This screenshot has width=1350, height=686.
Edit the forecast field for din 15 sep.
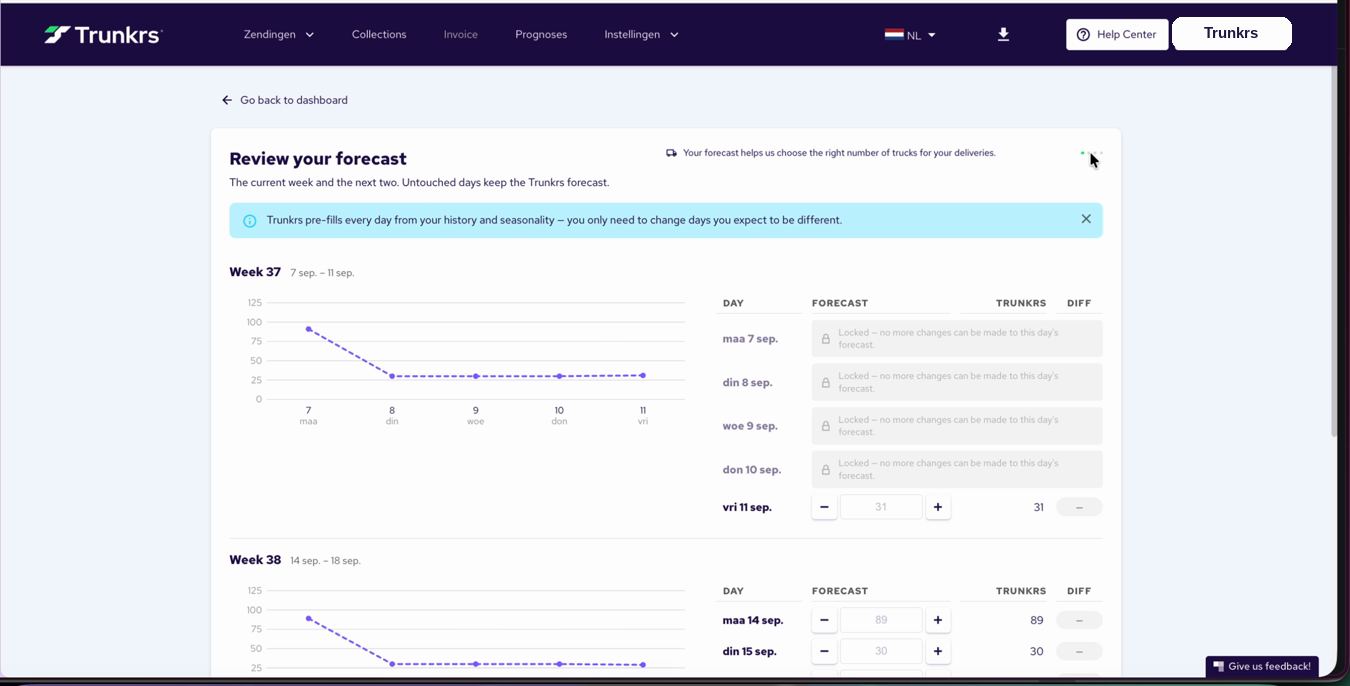[881, 652]
